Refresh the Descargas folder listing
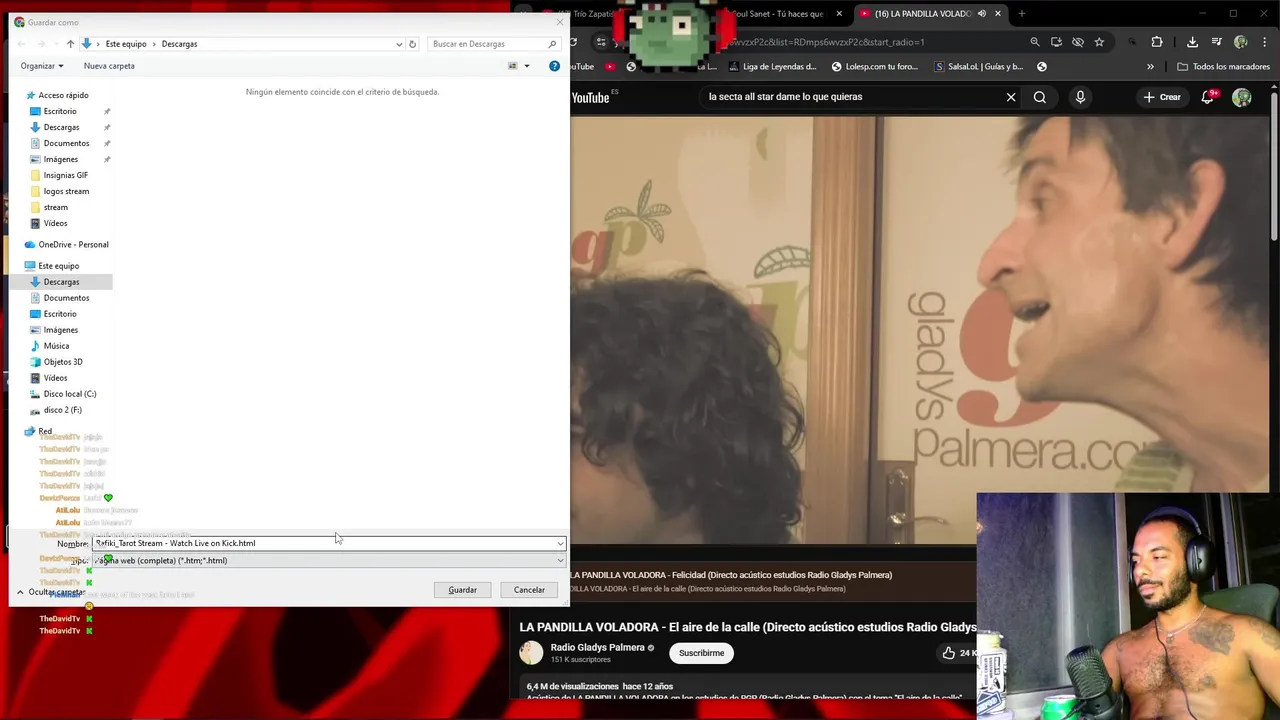 pos(412,44)
